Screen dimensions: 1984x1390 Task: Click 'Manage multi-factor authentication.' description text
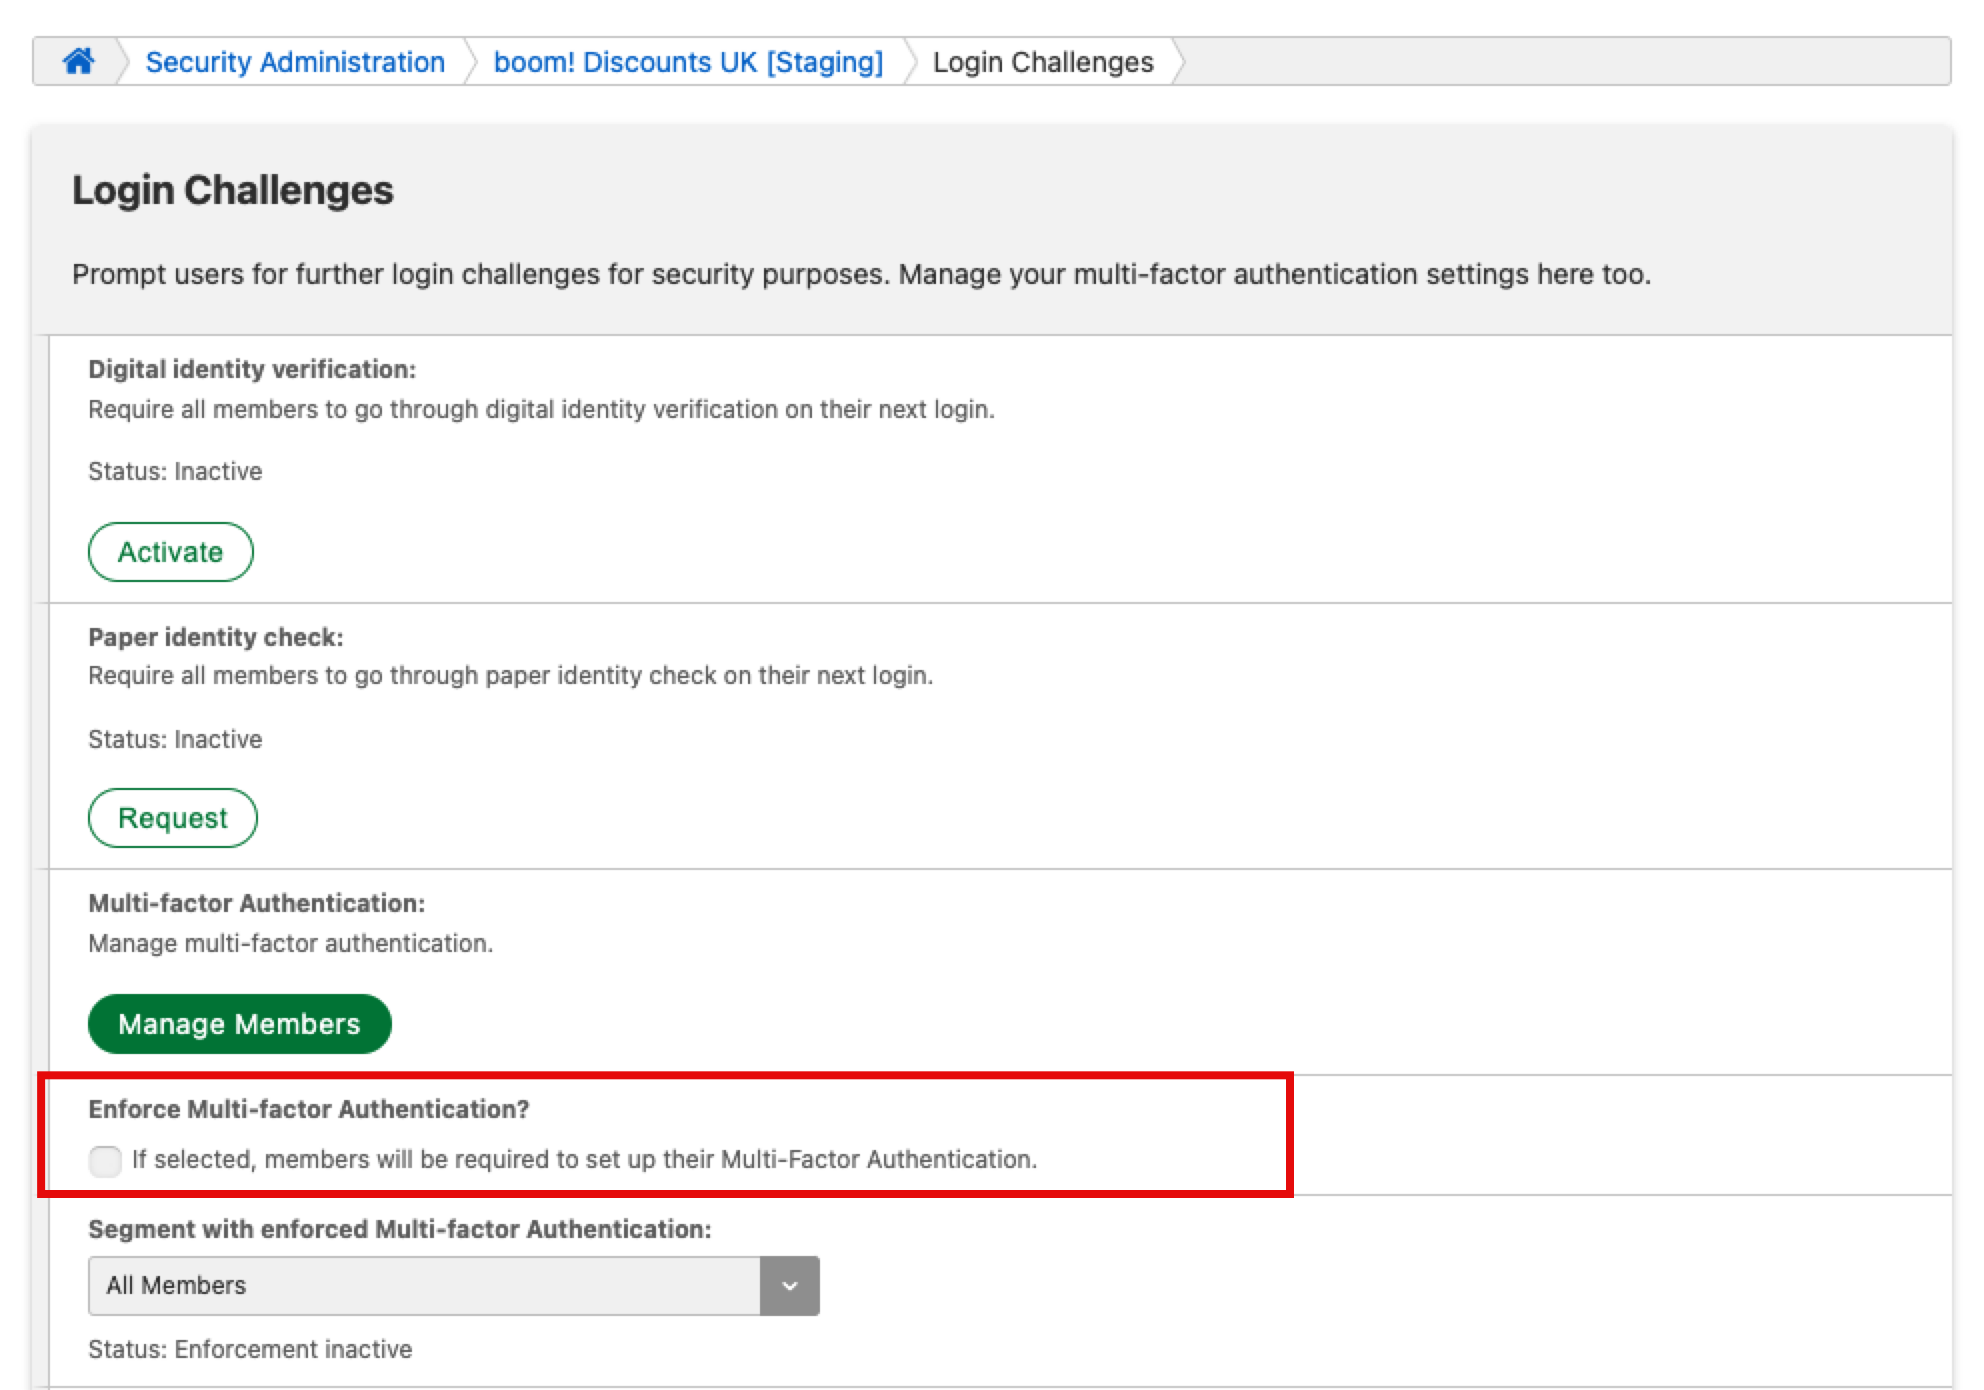pos(291,943)
